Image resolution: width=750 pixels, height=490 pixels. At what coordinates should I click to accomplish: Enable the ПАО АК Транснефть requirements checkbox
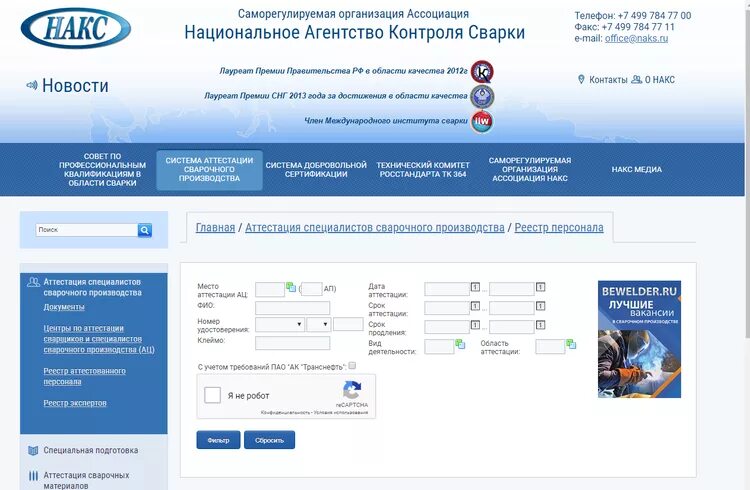[352, 366]
